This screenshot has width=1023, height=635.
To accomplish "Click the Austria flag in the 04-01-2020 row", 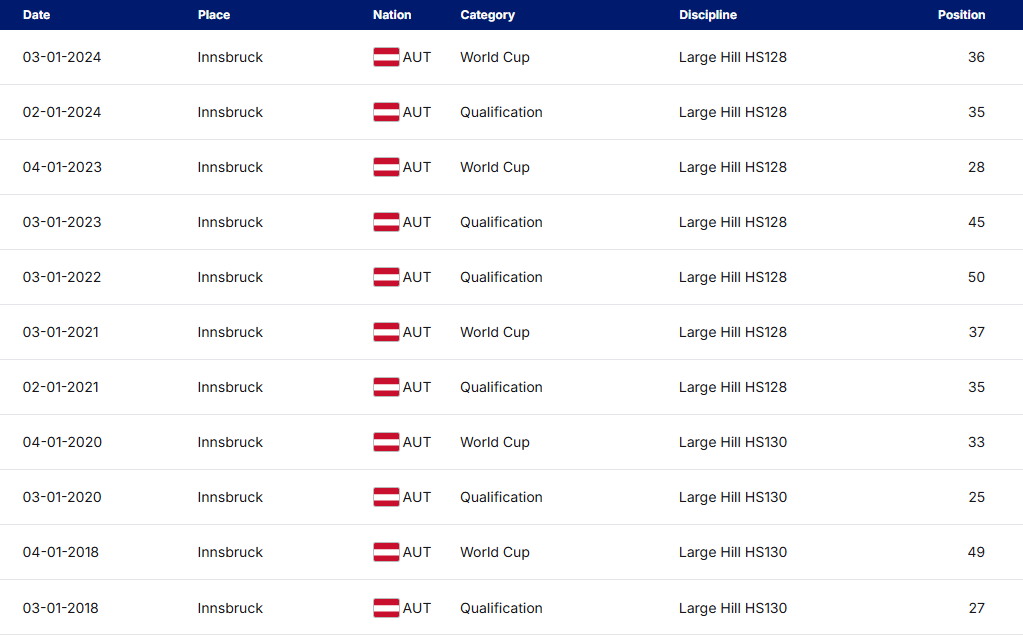I will [x=386, y=442].
